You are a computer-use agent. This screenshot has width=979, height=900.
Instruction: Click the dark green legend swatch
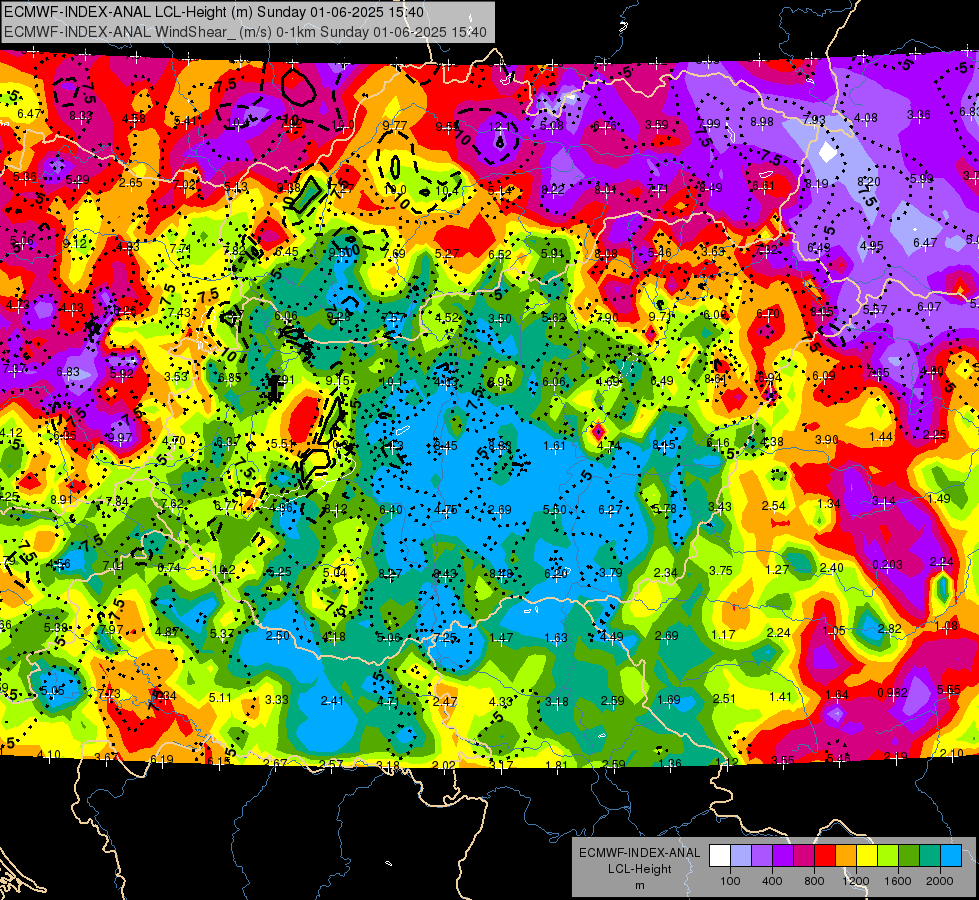pyautogui.click(x=909, y=856)
